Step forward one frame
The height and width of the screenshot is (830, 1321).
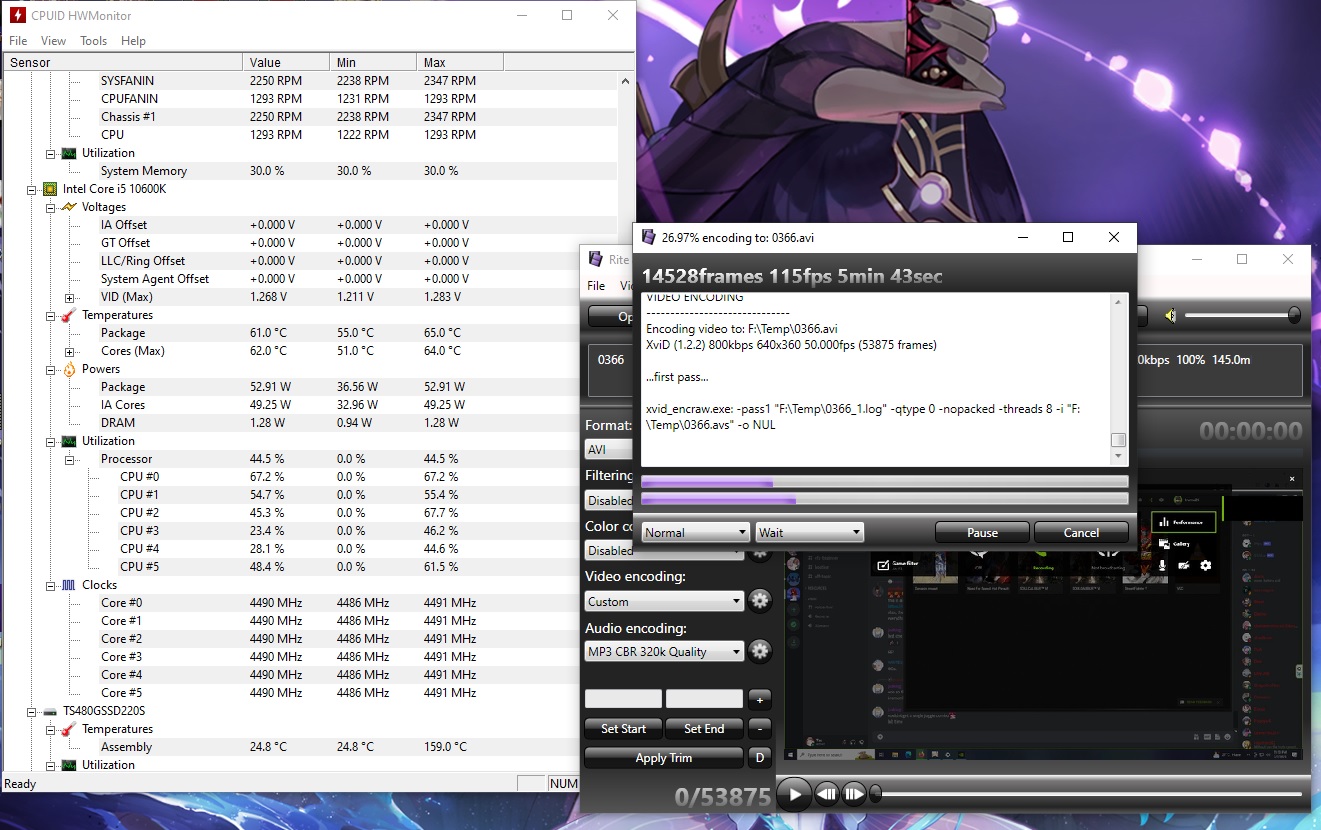[x=853, y=795]
